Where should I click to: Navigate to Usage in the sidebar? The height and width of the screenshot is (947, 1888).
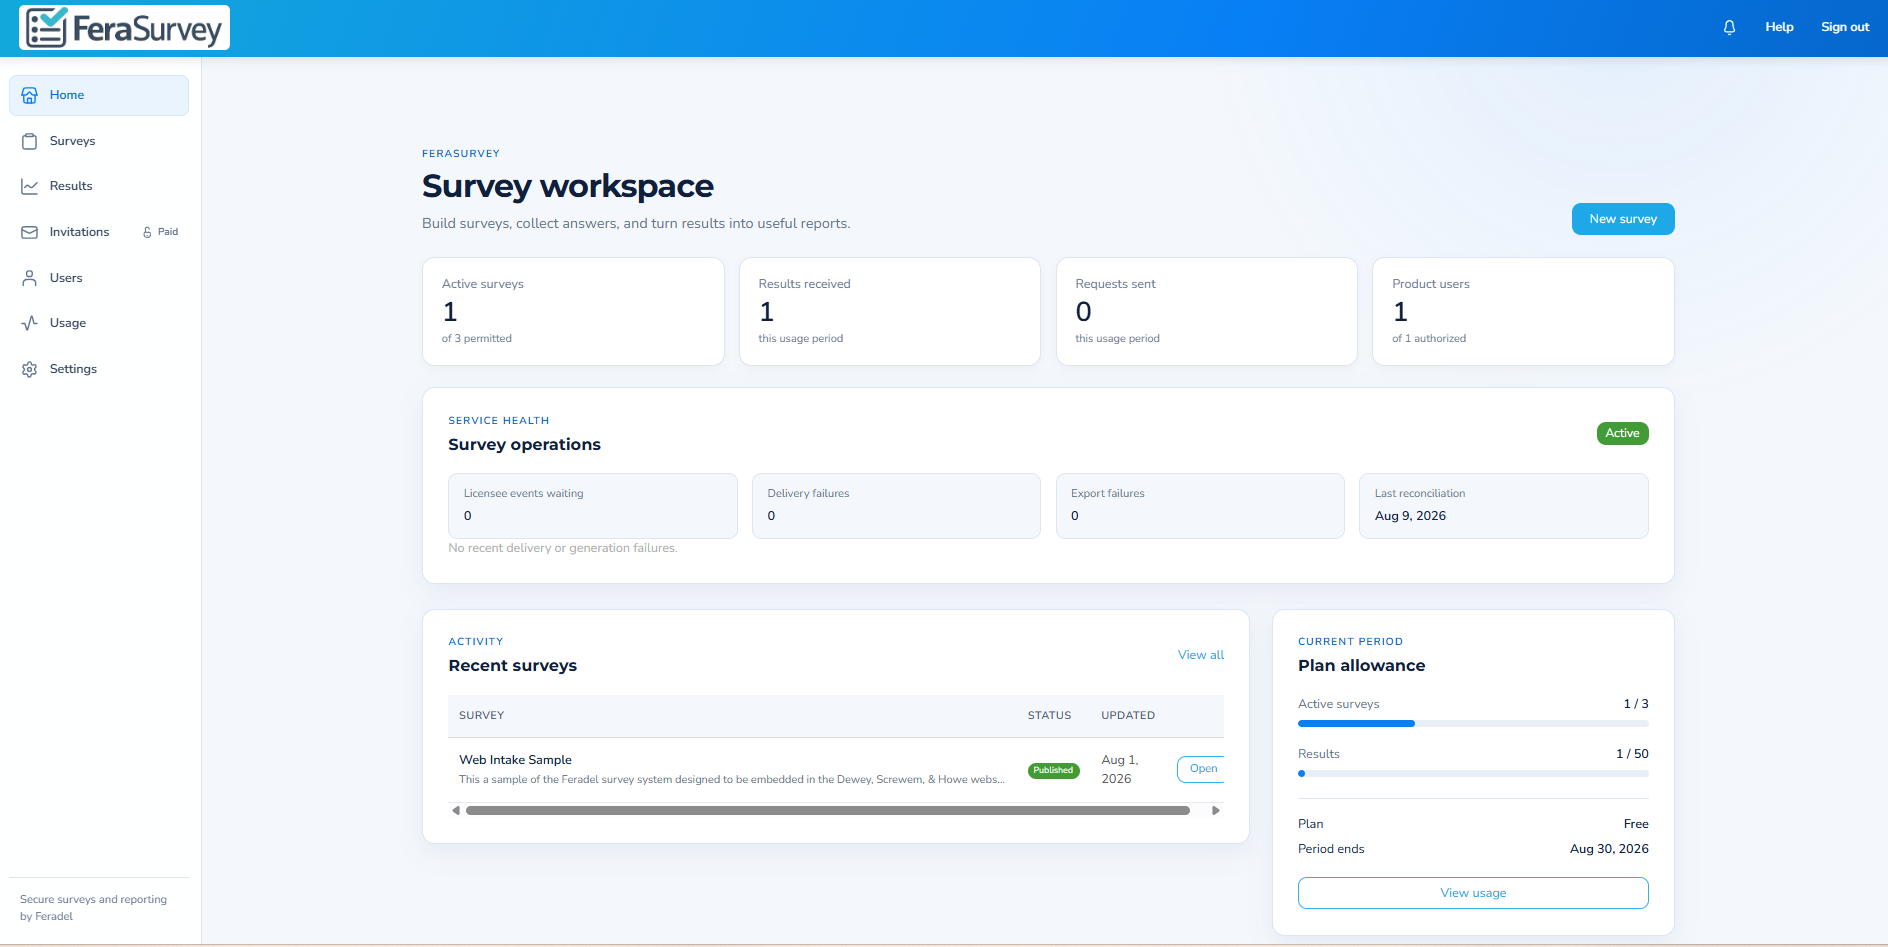[99, 323]
